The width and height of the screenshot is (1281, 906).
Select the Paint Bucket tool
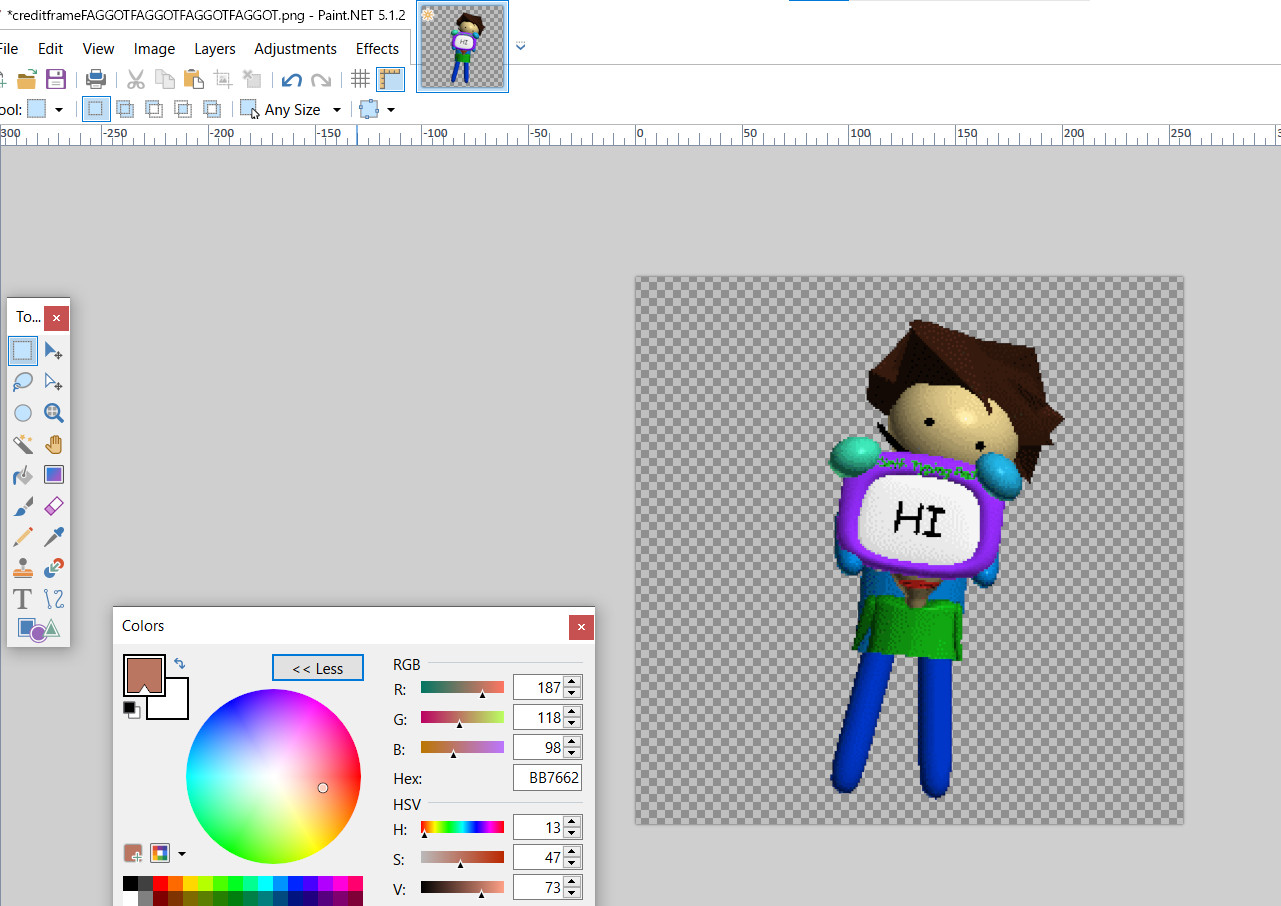[x=23, y=475]
